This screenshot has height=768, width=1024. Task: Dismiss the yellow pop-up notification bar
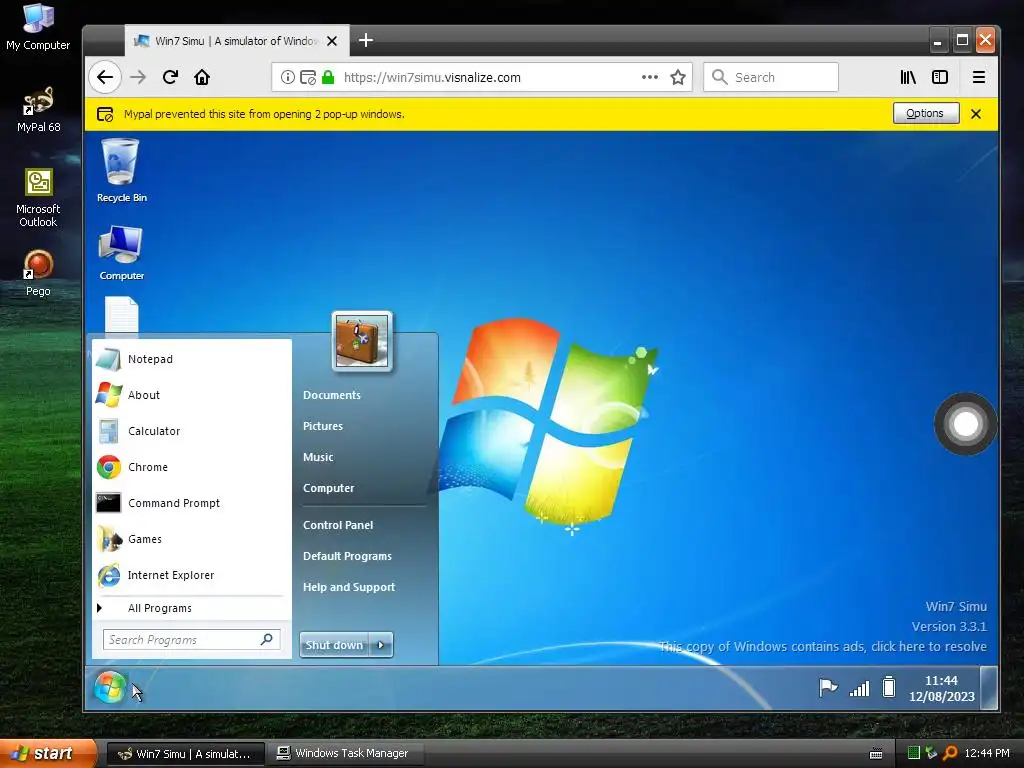[x=976, y=114]
